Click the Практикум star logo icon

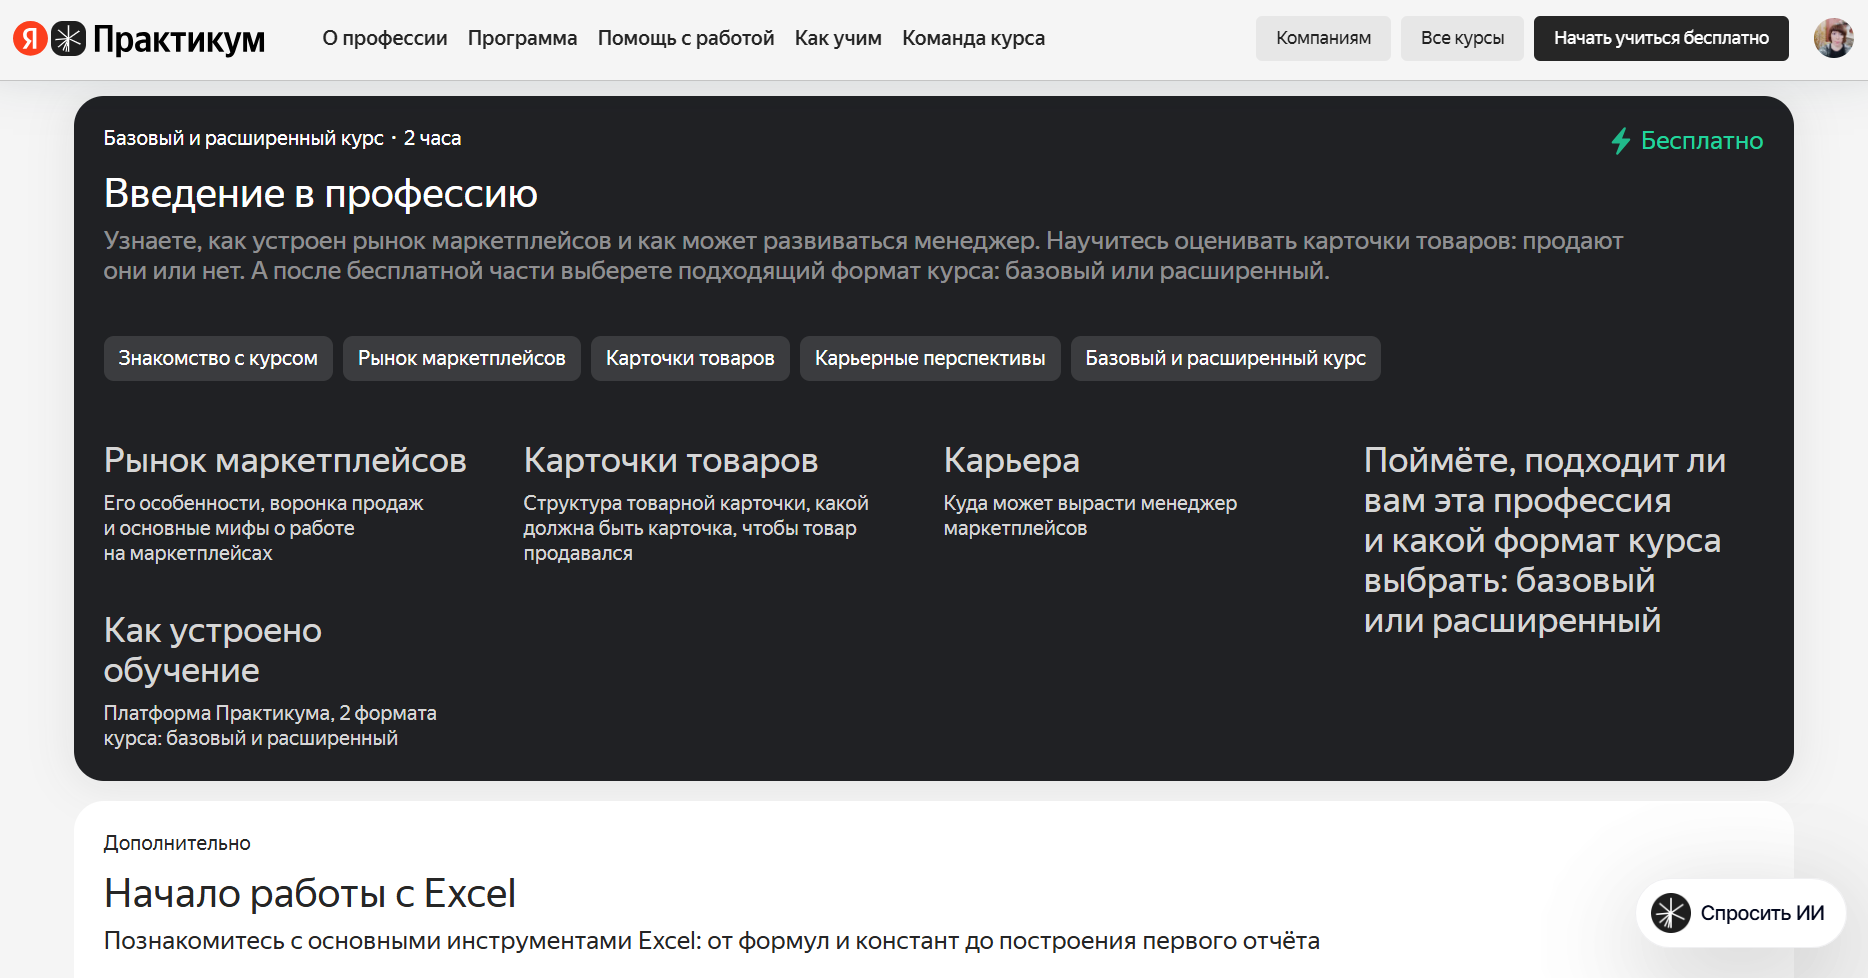point(68,38)
